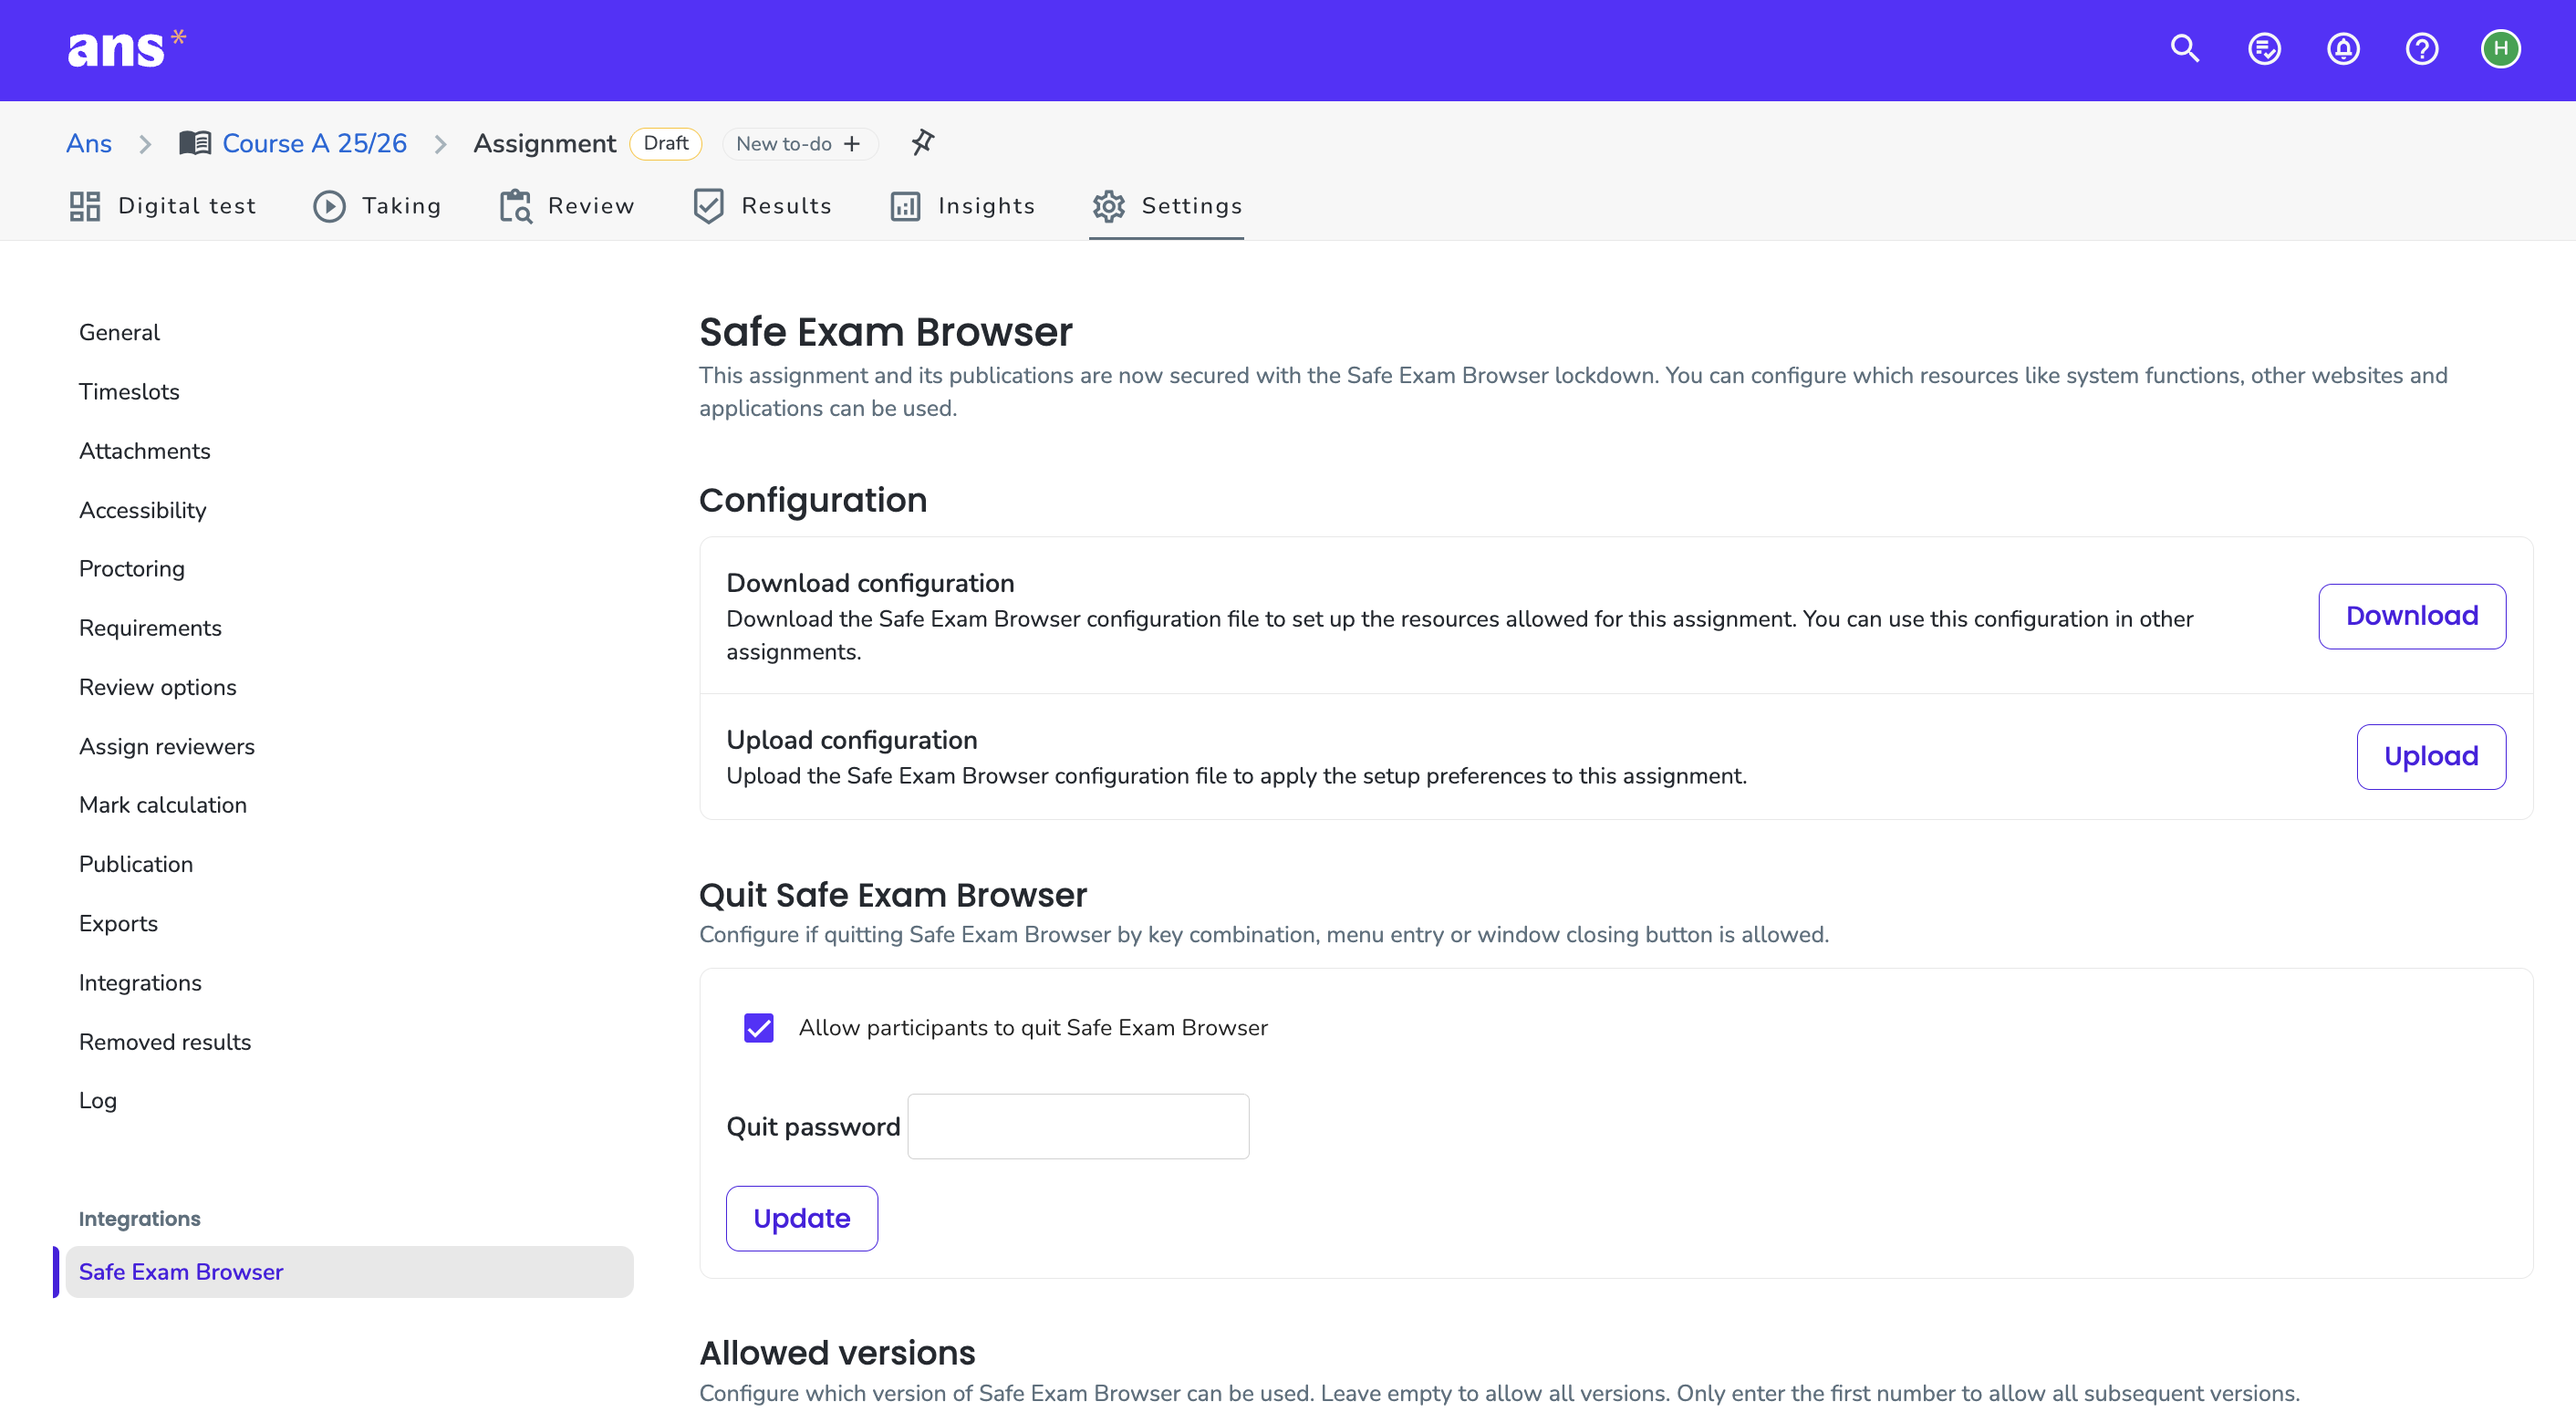Click the plus icon in New to-do

(x=852, y=144)
